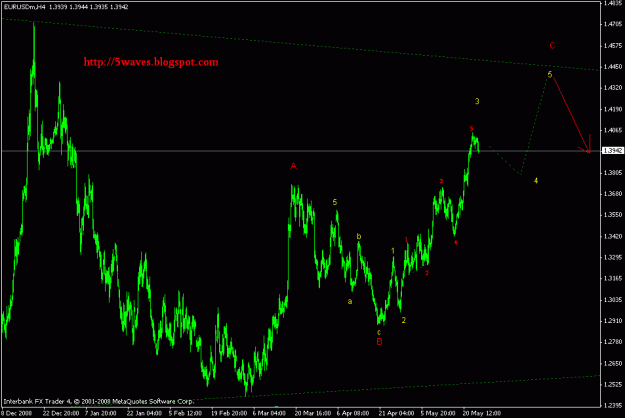Click the 21 Apr 04:00 time label

click(x=396, y=413)
